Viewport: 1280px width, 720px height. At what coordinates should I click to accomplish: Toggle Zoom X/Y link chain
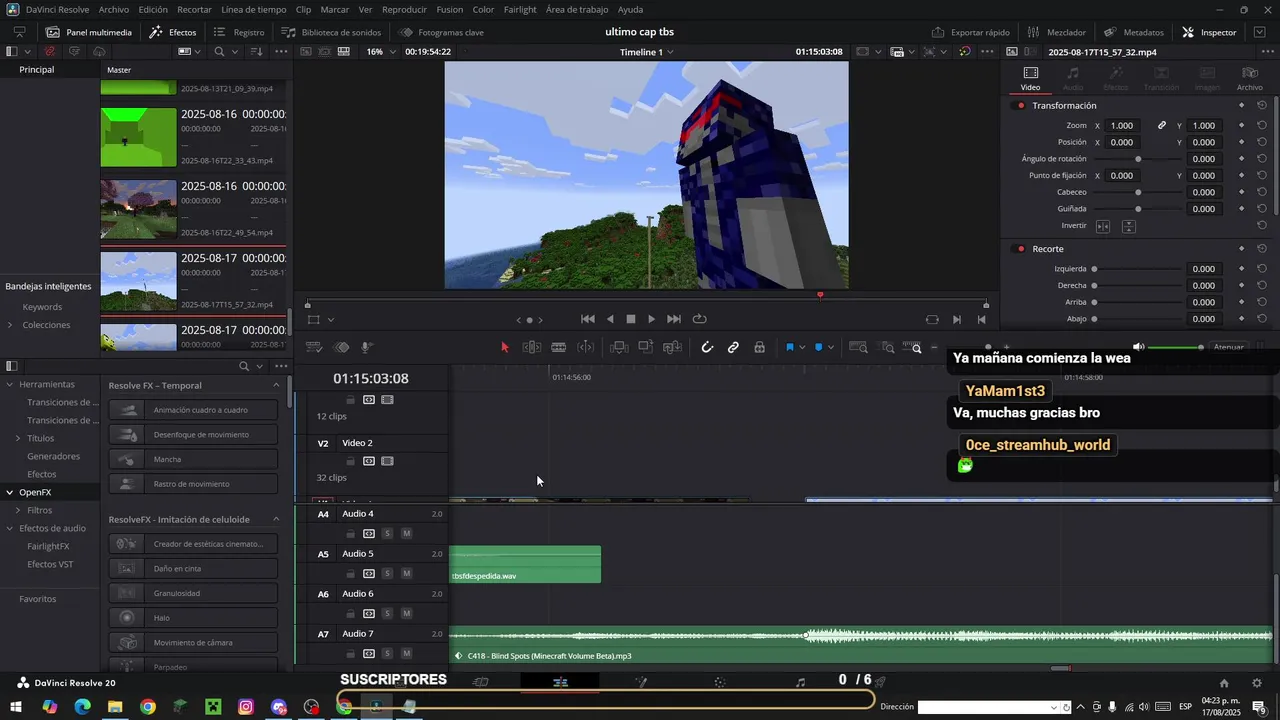(x=1162, y=126)
